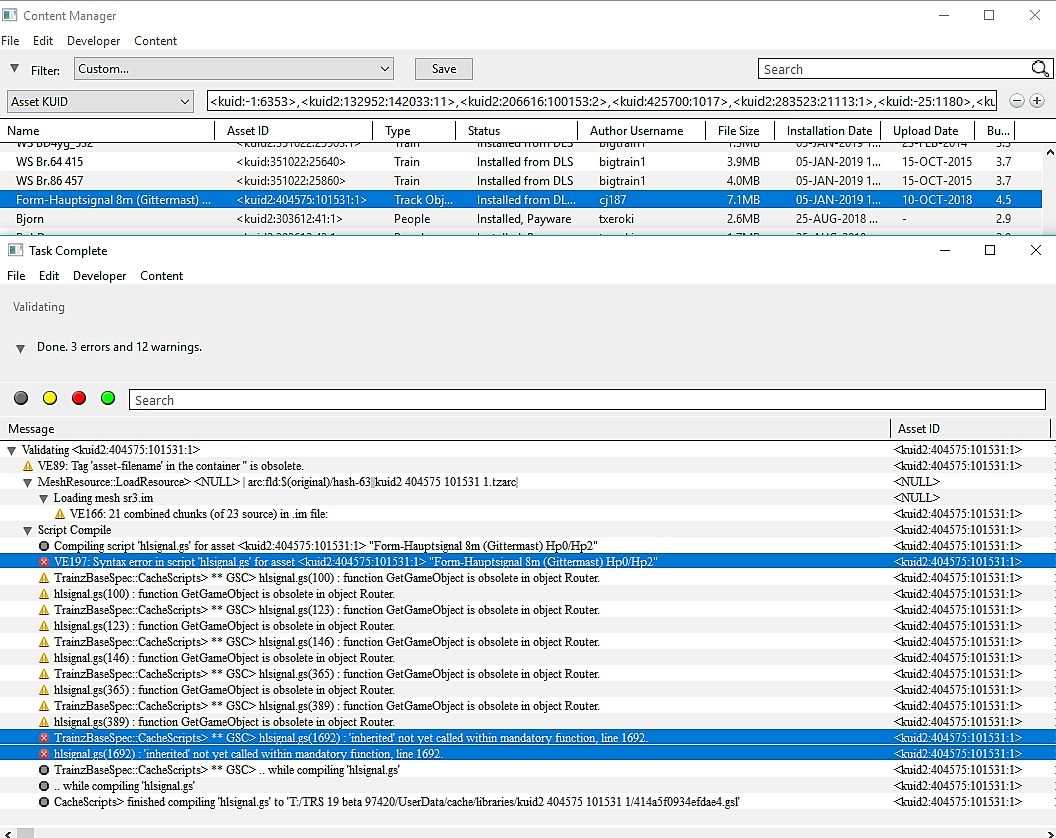Toggle the yellow warnings filter circle
The height and width of the screenshot is (838, 1056).
[50, 399]
